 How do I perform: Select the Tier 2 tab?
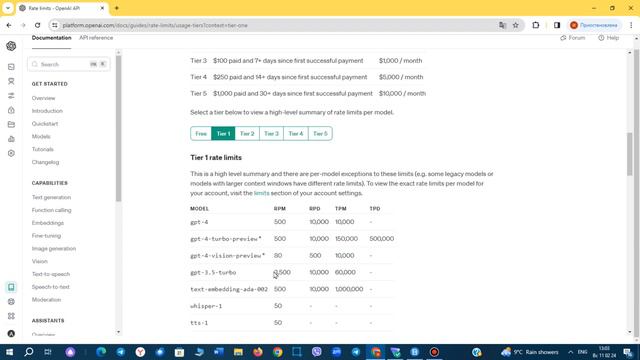(247, 133)
